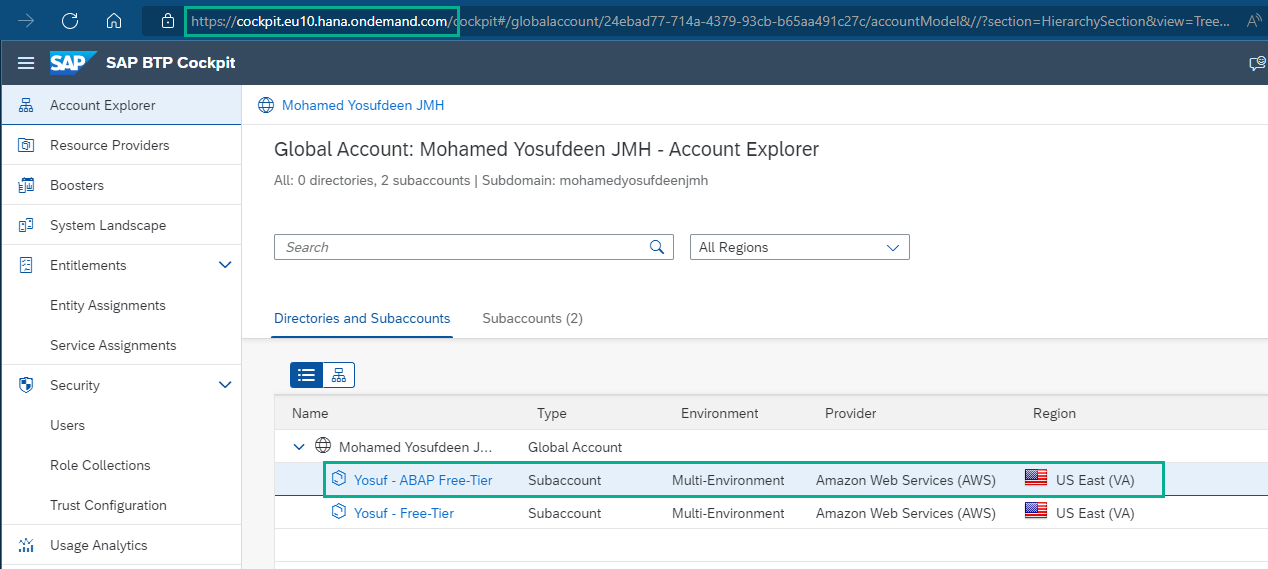Click the Account Explorer sidebar icon
The width and height of the screenshot is (1268, 569).
coord(26,105)
